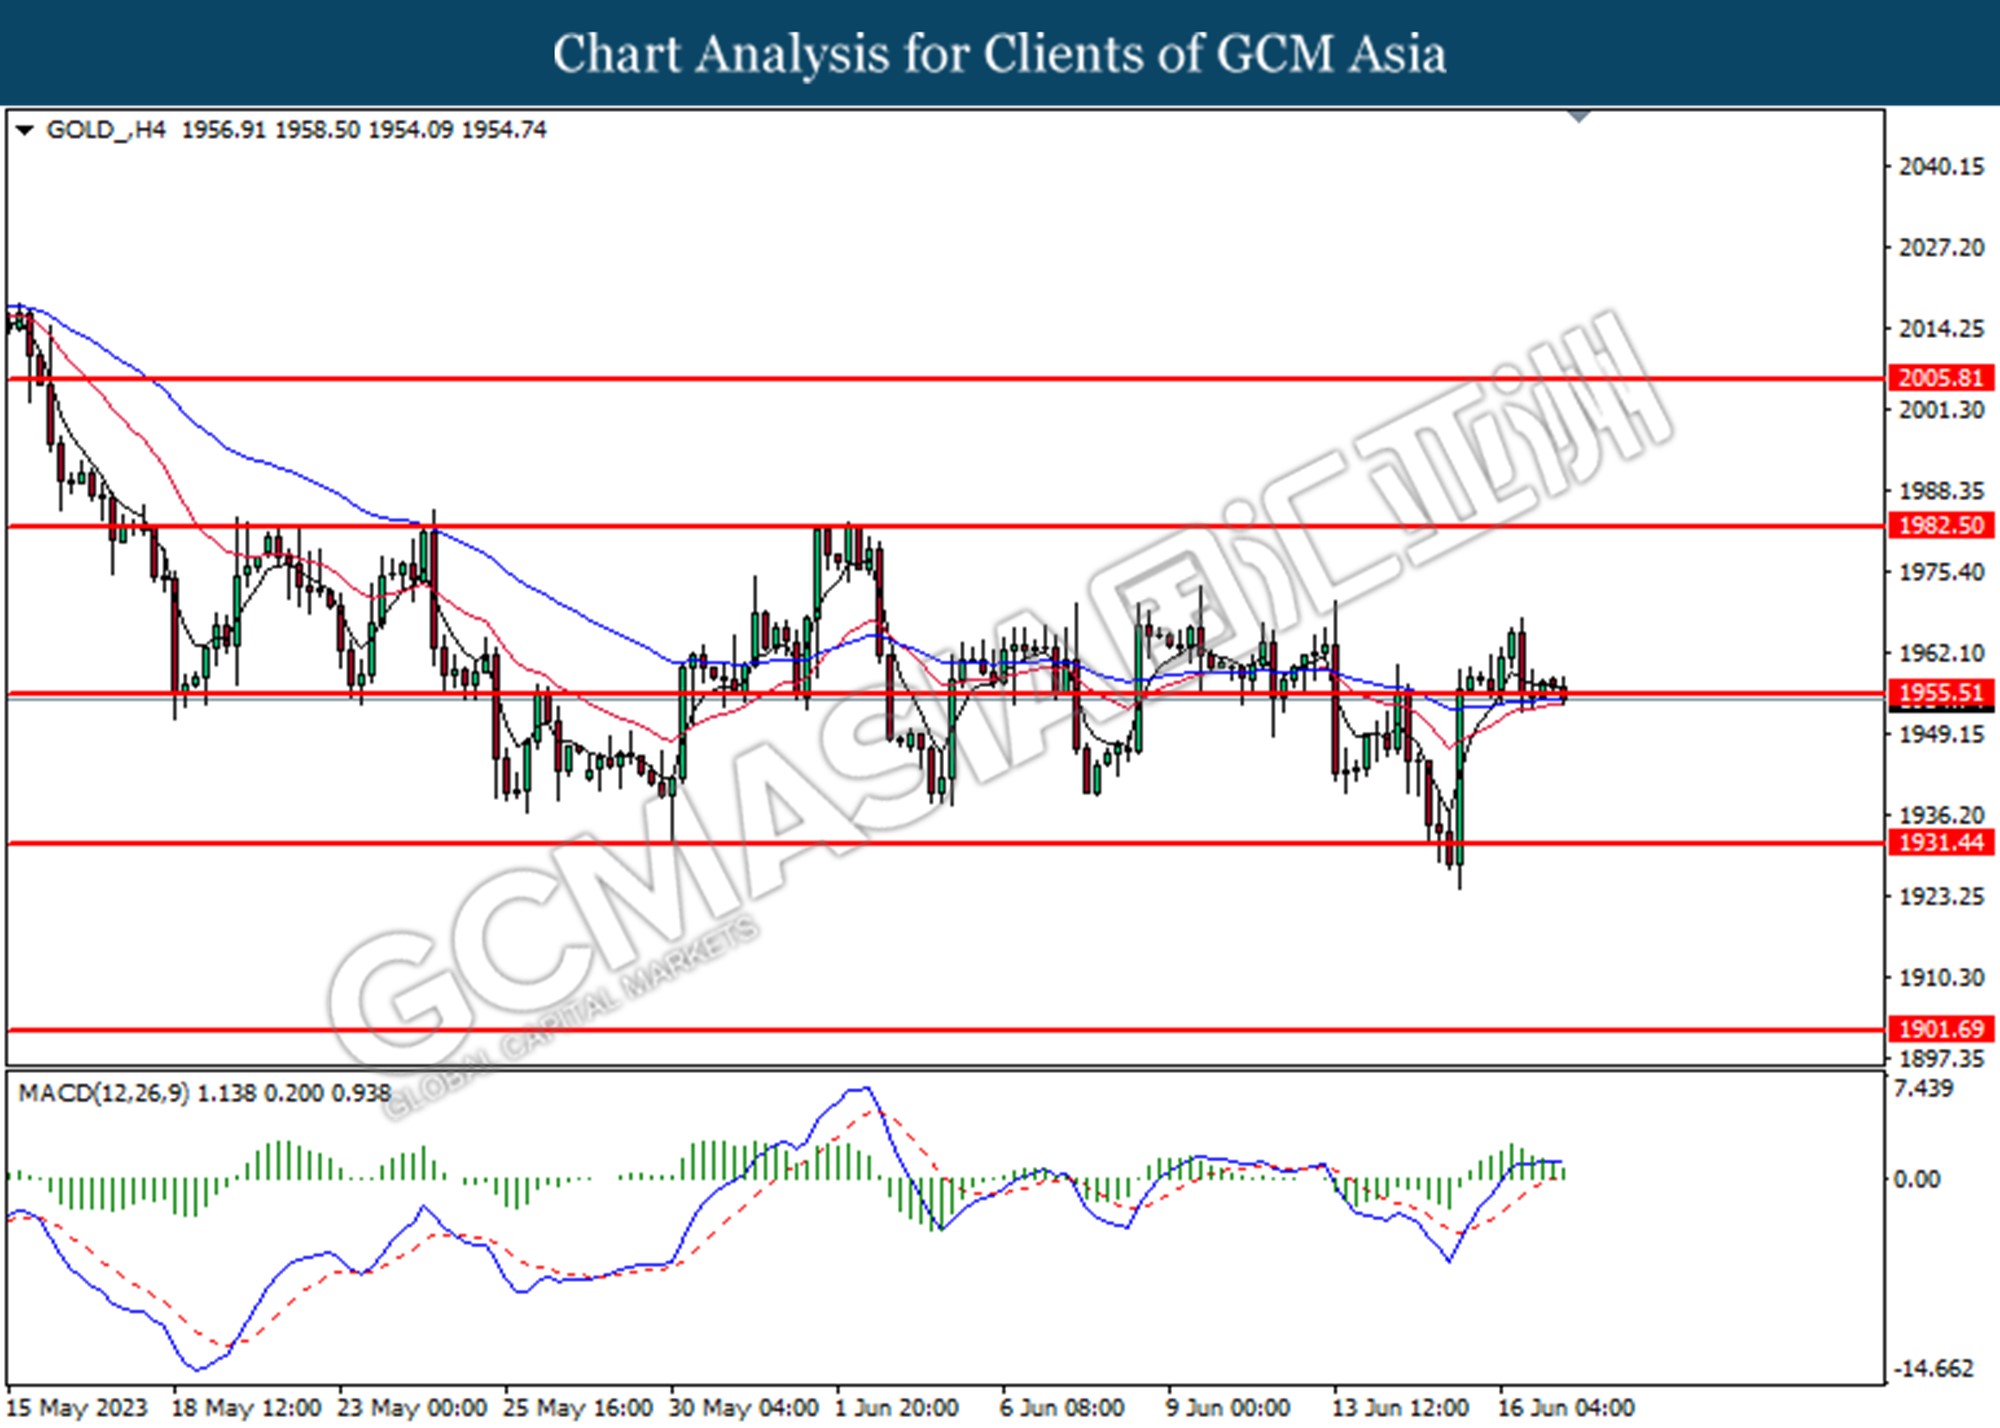Click the 23 May 00:00 time label
Viewport: 2000px width, 1428px height.
point(413,1408)
